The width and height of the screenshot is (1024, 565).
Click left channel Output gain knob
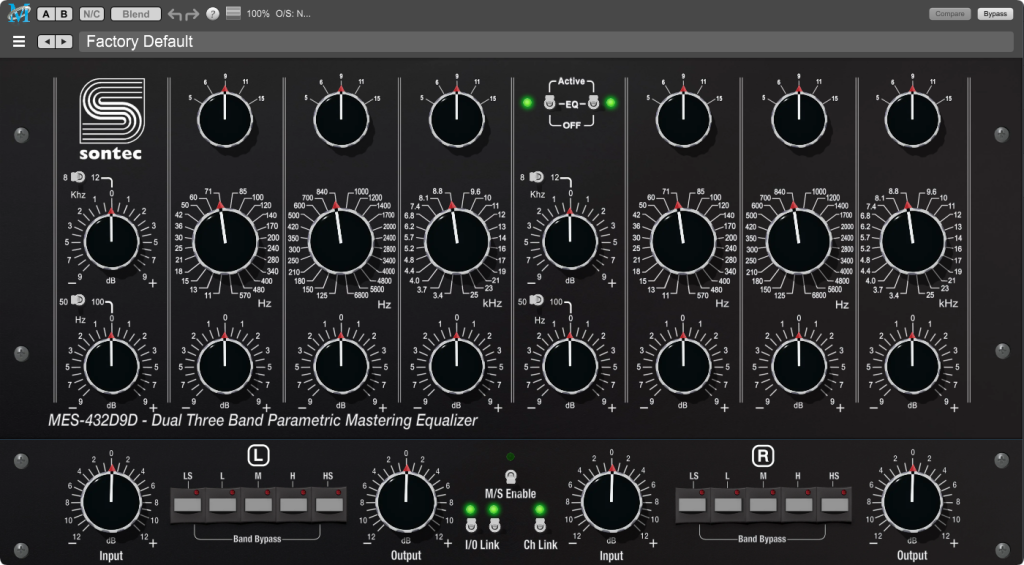[406, 502]
